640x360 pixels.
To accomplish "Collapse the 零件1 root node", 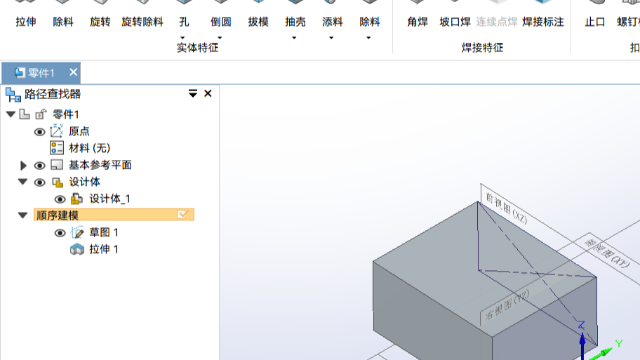I will (11, 114).
